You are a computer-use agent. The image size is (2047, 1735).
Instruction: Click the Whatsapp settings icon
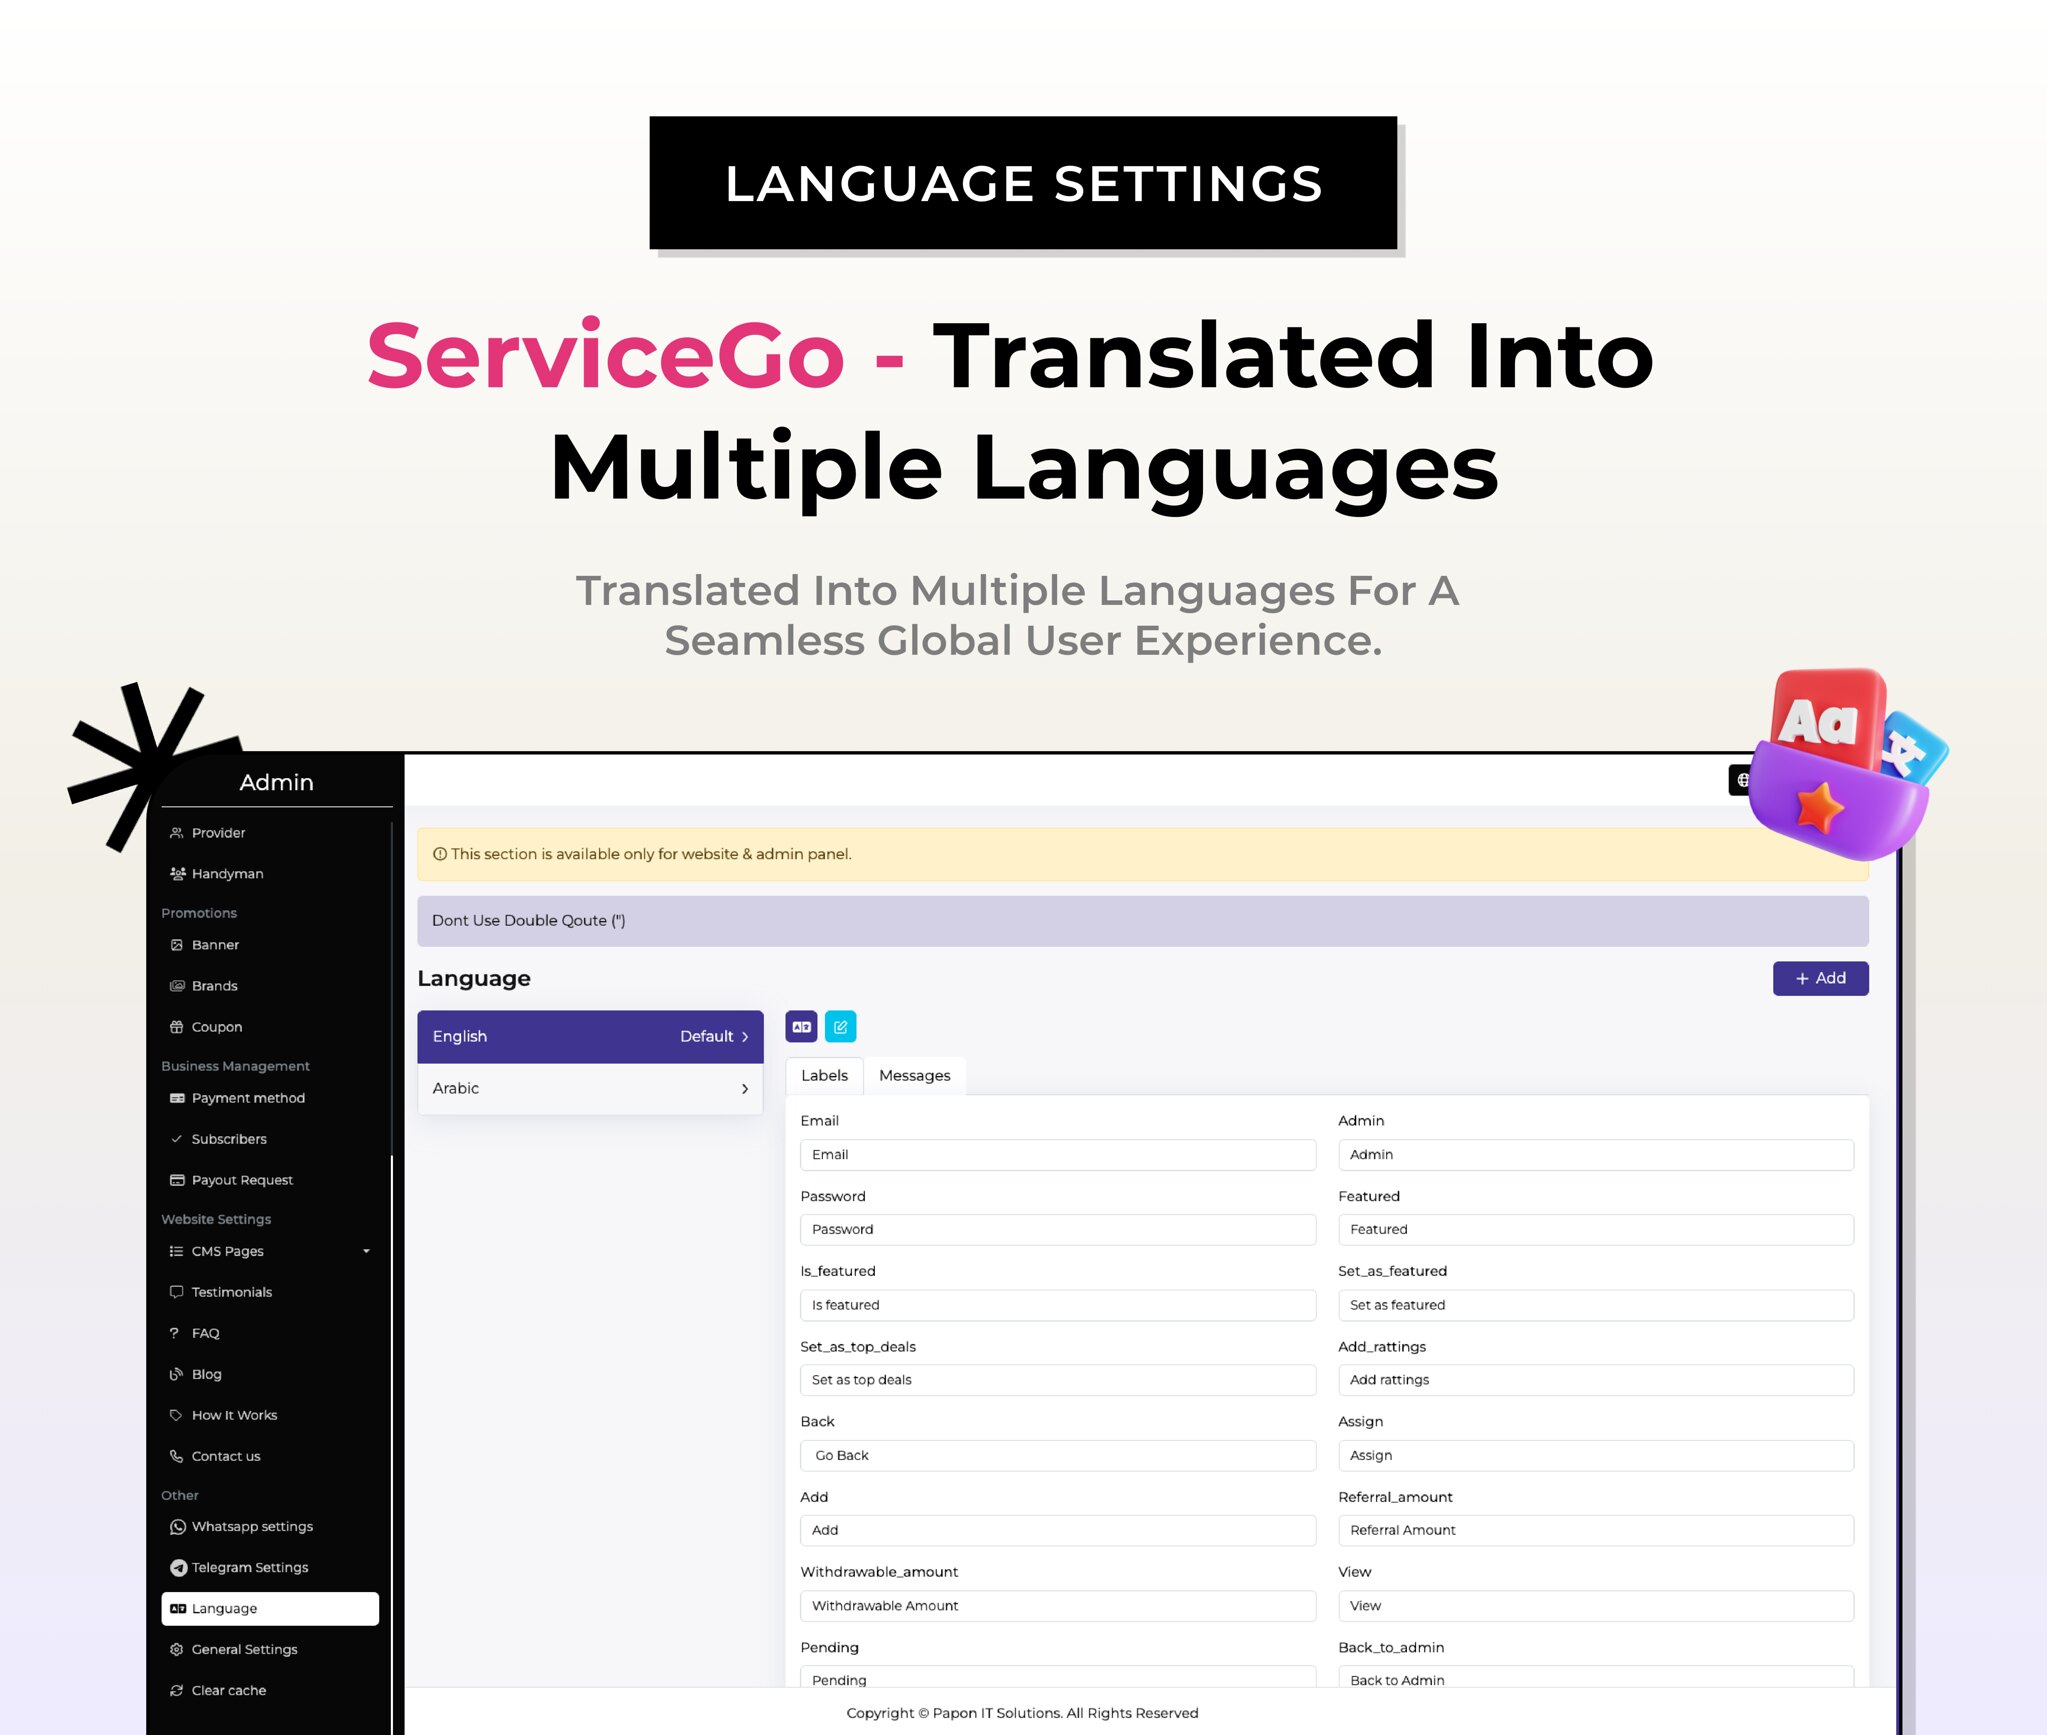pyautogui.click(x=178, y=1527)
